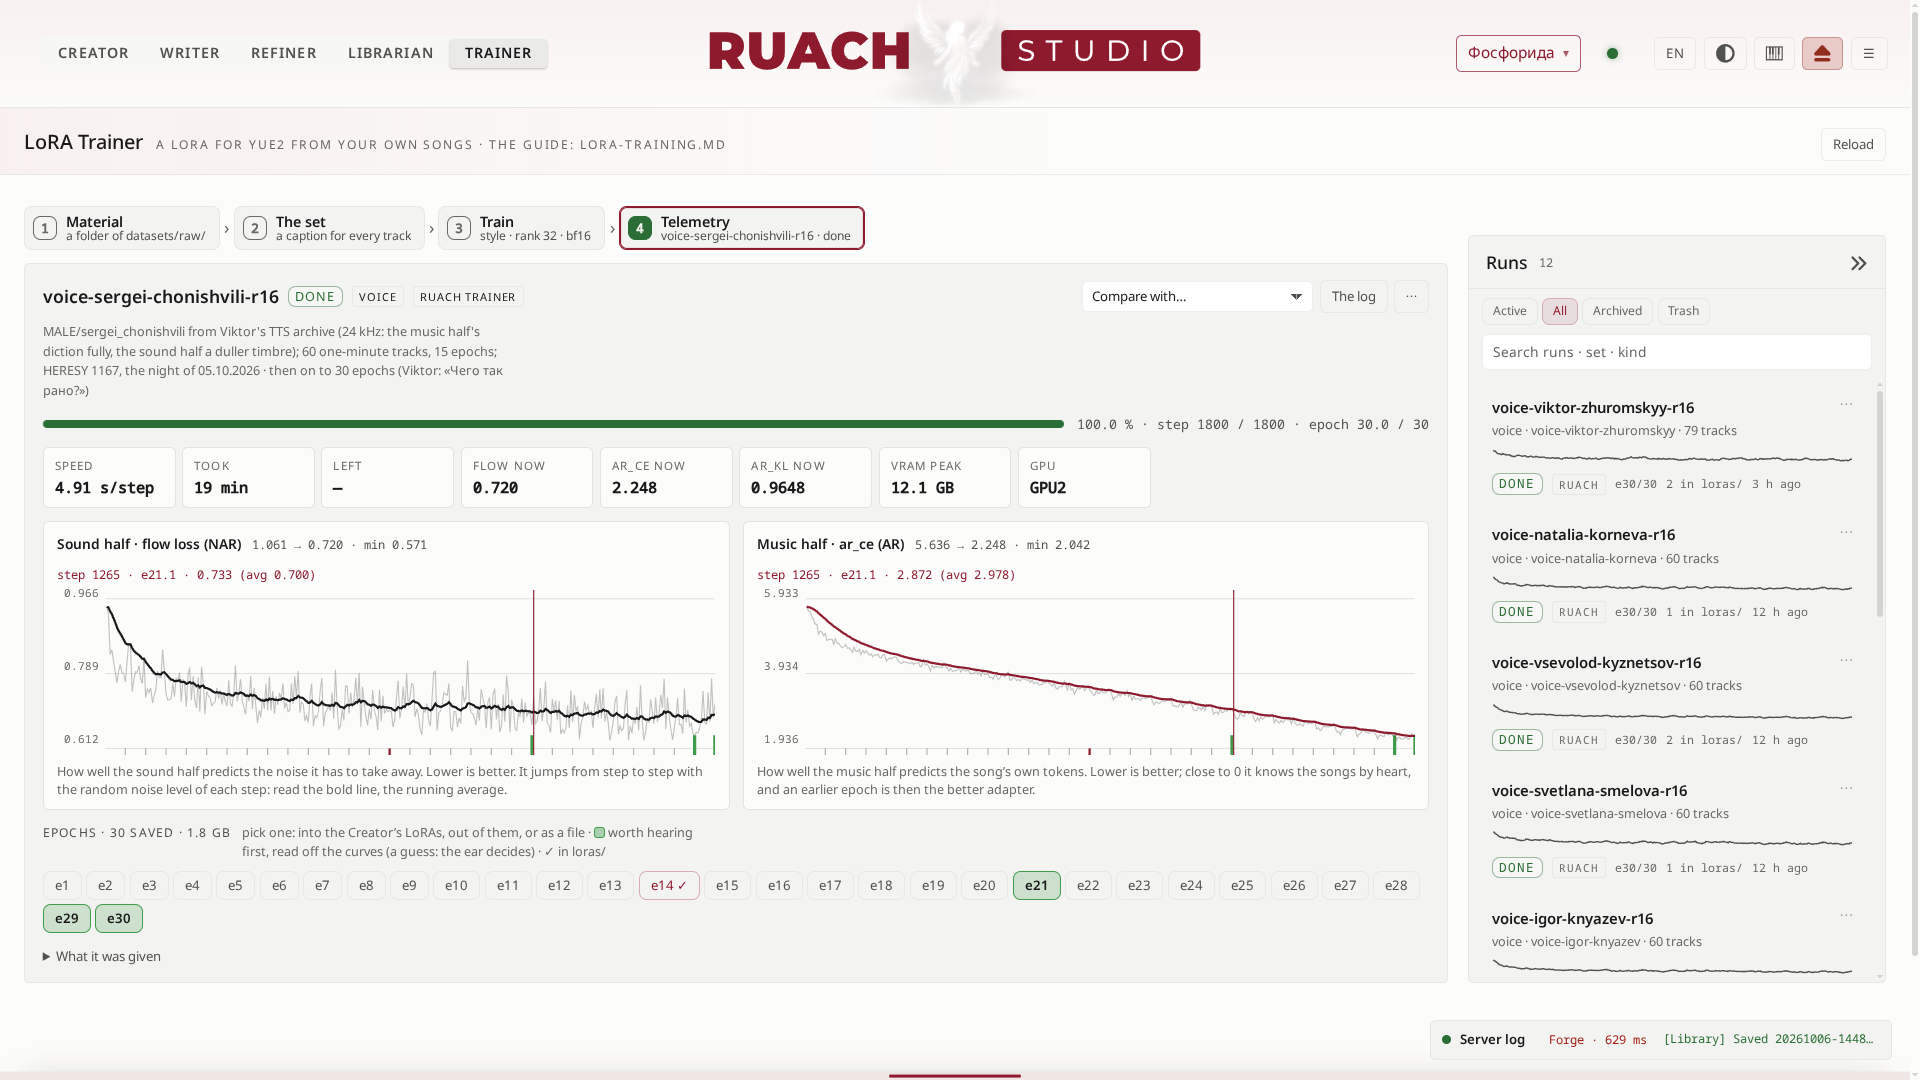Select epoch e14 checked chip
This screenshot has width=1920, height=1080.
[669, 885]
